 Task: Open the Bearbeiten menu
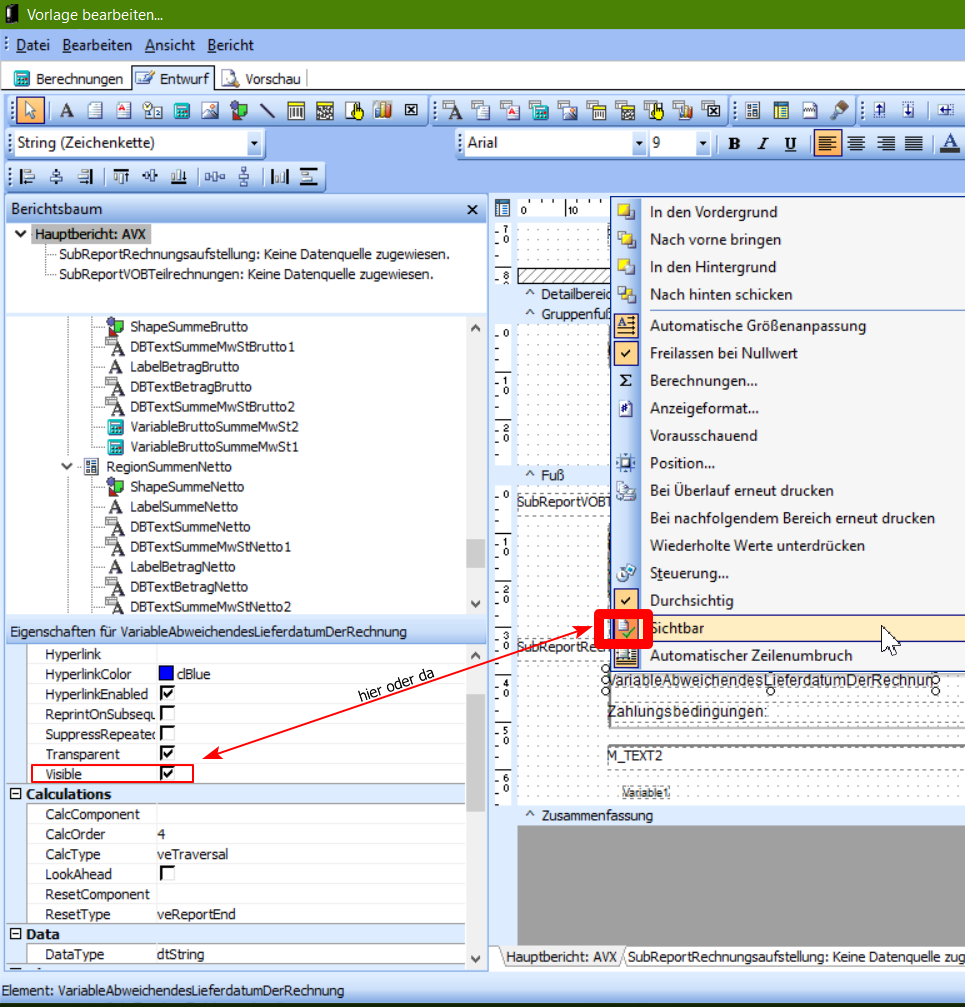97,45
